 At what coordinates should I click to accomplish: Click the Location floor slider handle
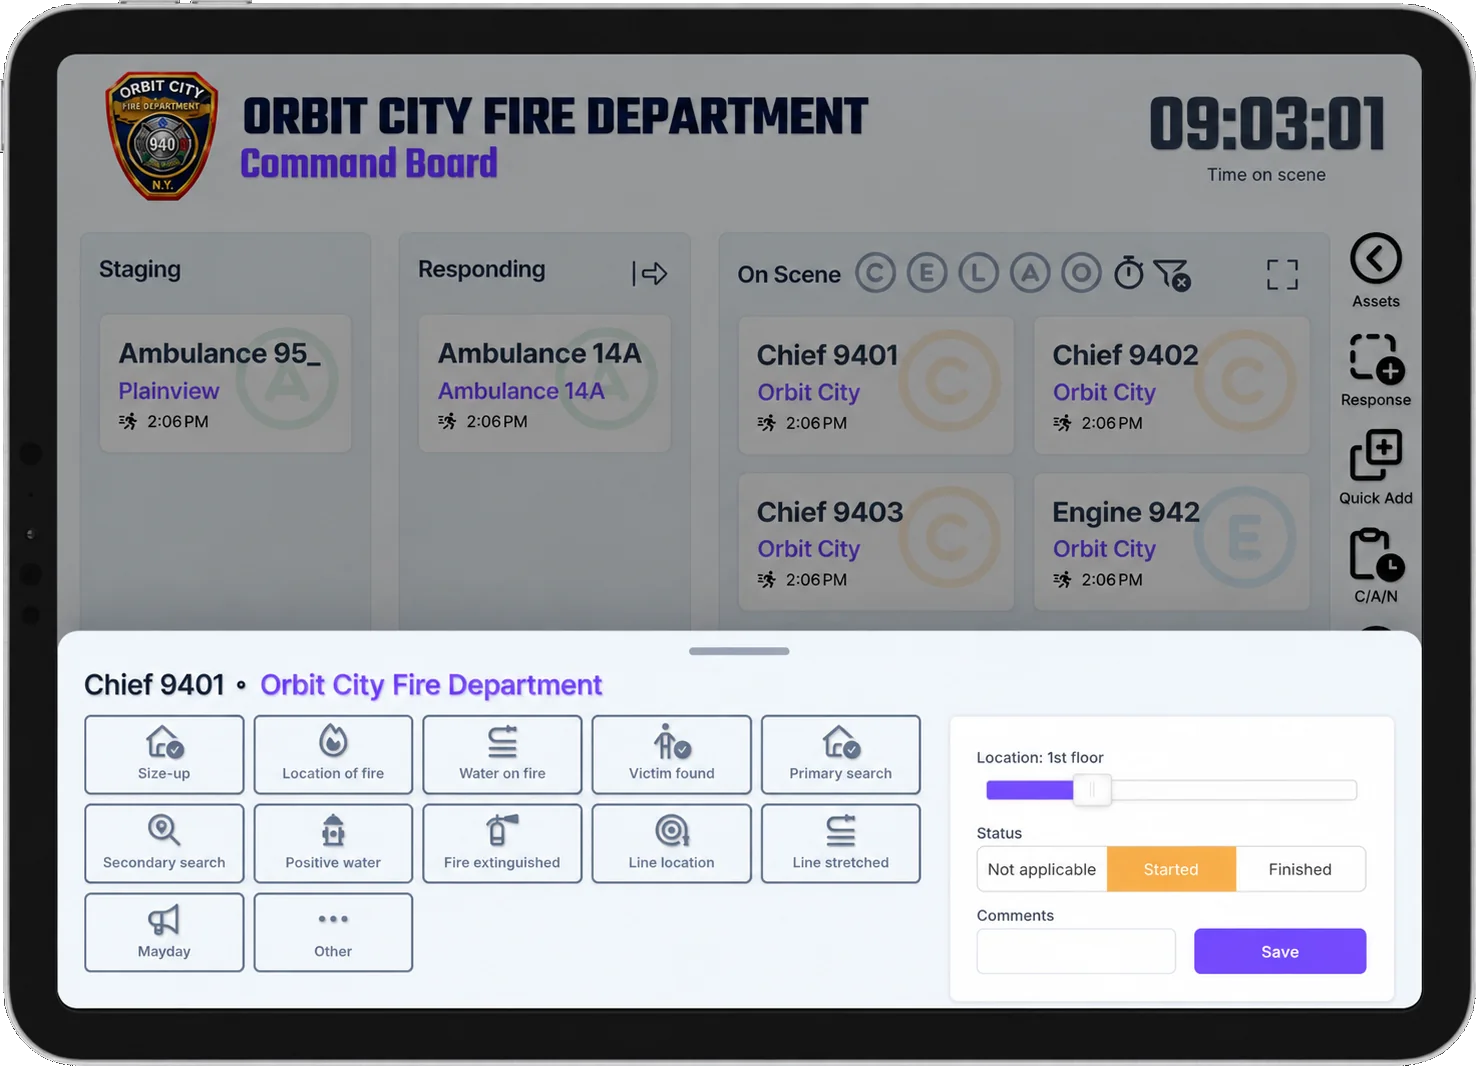tap(1092, 790)
